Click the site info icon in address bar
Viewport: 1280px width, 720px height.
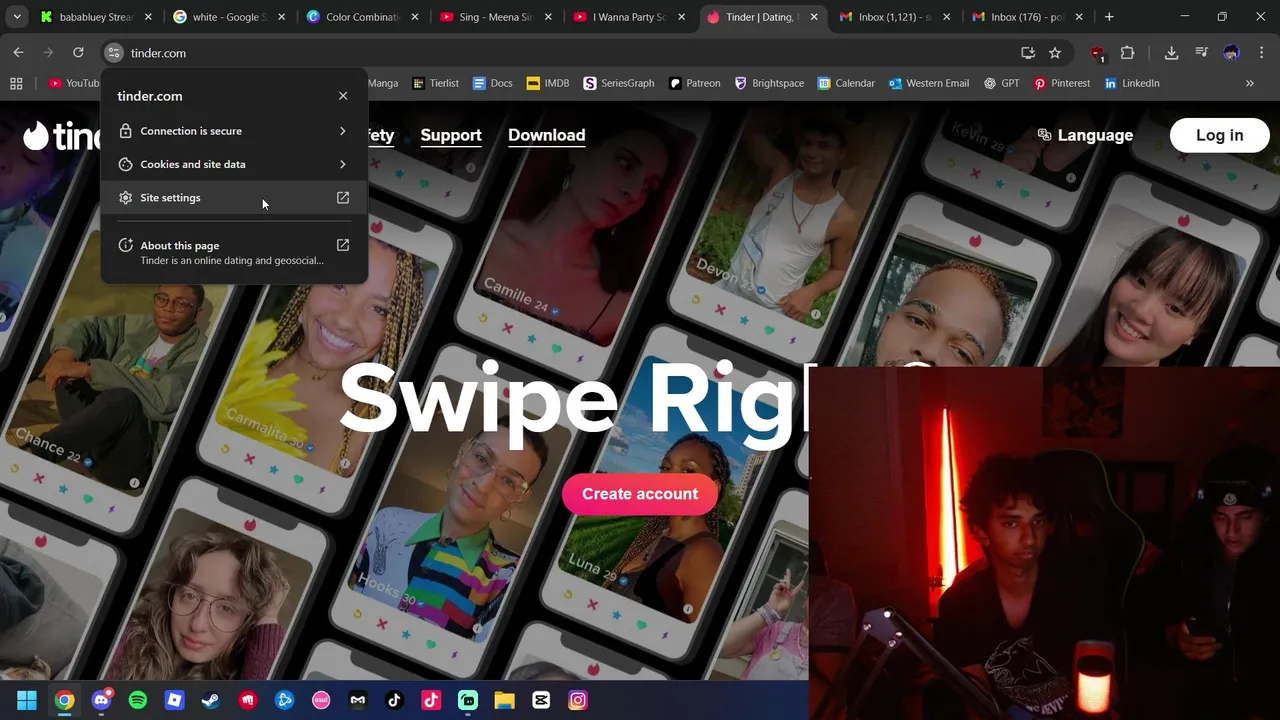[113, 53]
